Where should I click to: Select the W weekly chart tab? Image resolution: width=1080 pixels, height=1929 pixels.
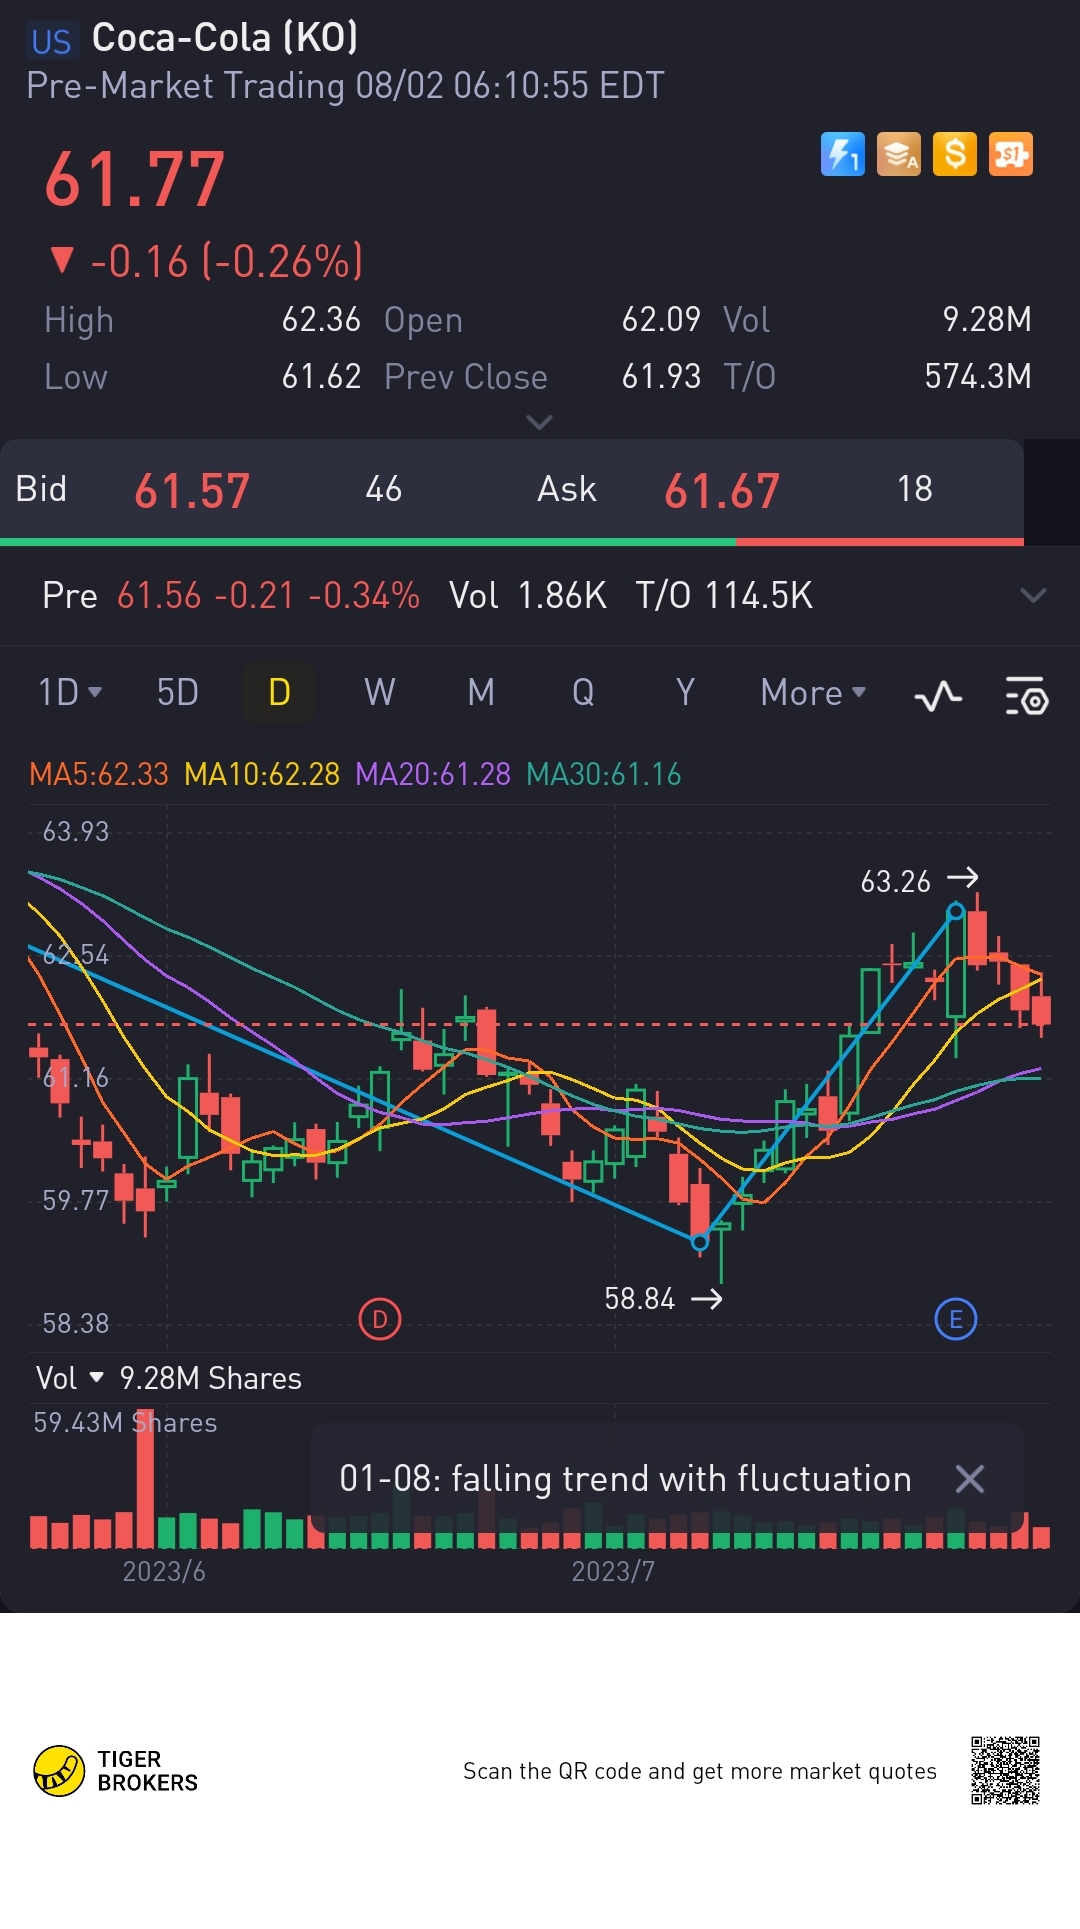(x=380, y=692)
